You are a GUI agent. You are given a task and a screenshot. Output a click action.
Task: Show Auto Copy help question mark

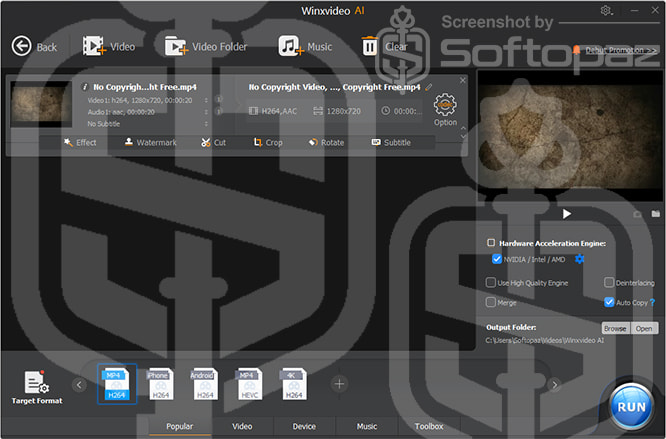click(x=652, y=302)
